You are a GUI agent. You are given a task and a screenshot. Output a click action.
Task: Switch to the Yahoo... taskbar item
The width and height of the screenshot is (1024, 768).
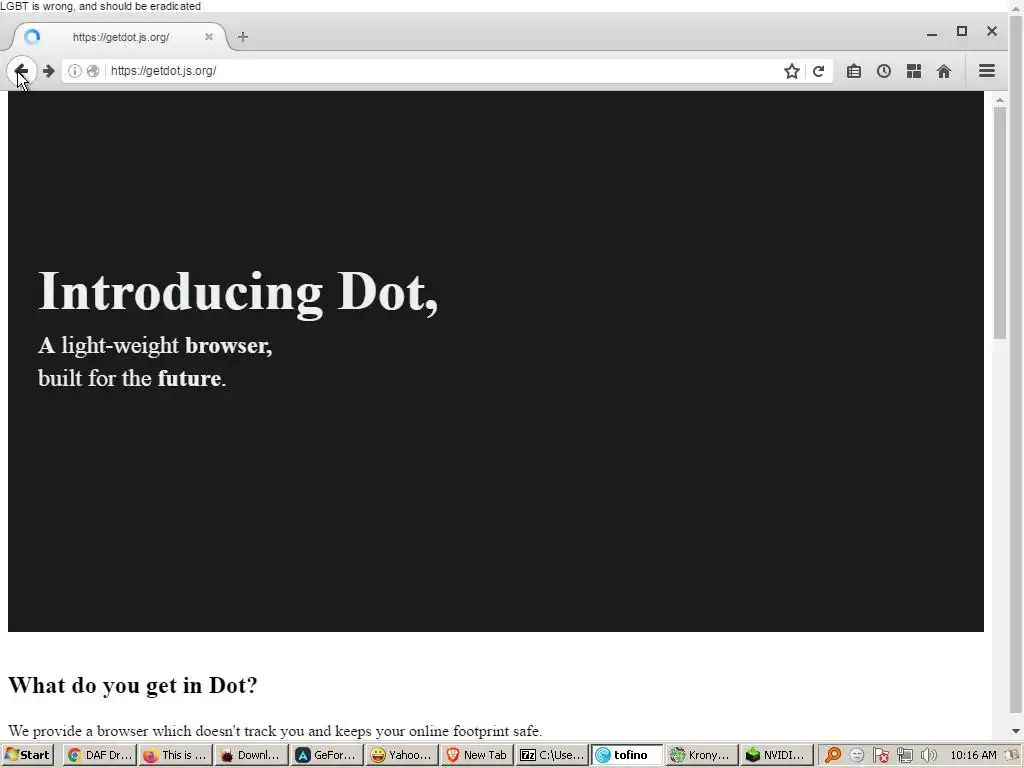coord(402,755)
